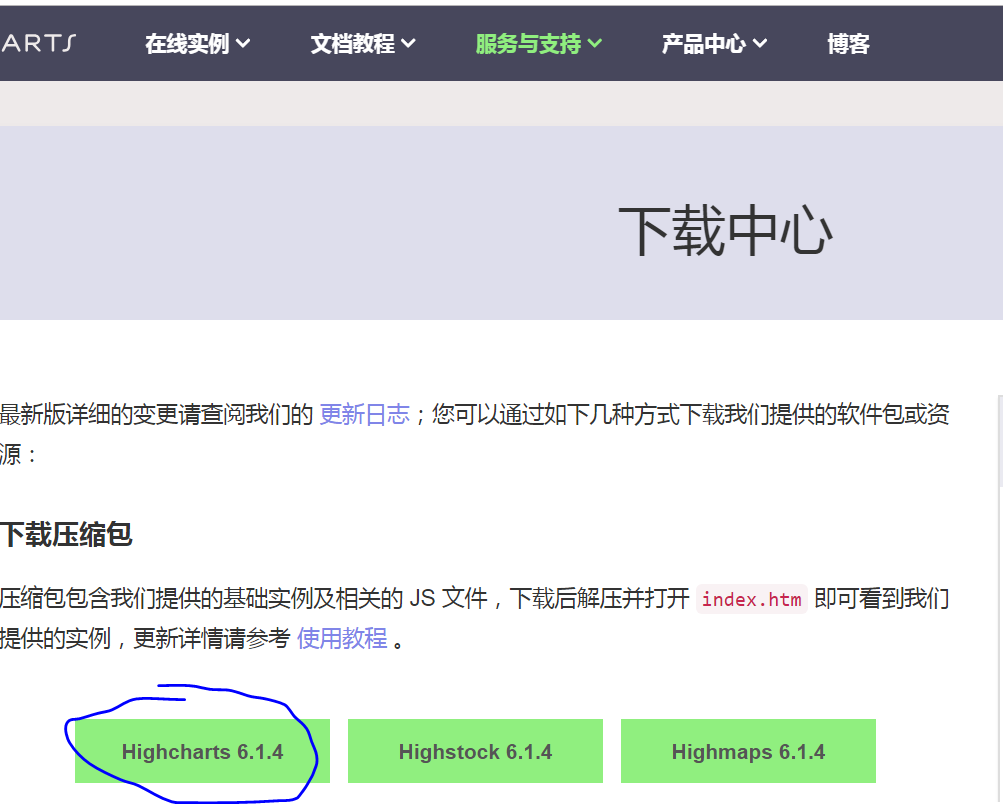Open the 服务与支持 navigation menu
This screenshot has width=1003, height=804.
click(x=539, y=43)
